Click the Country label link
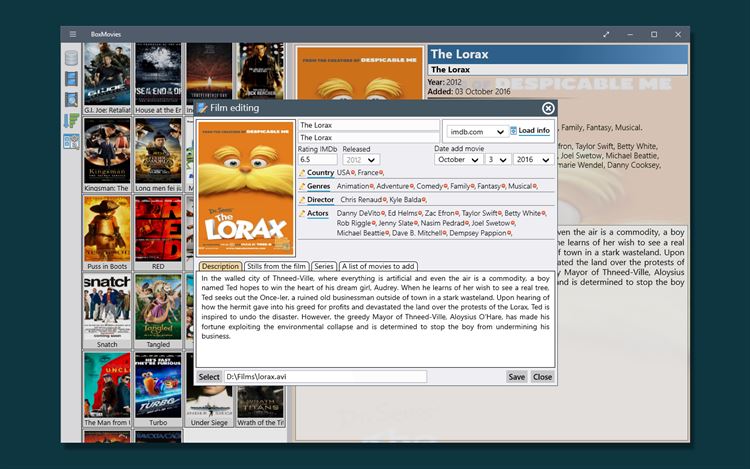 click(320, 173)
